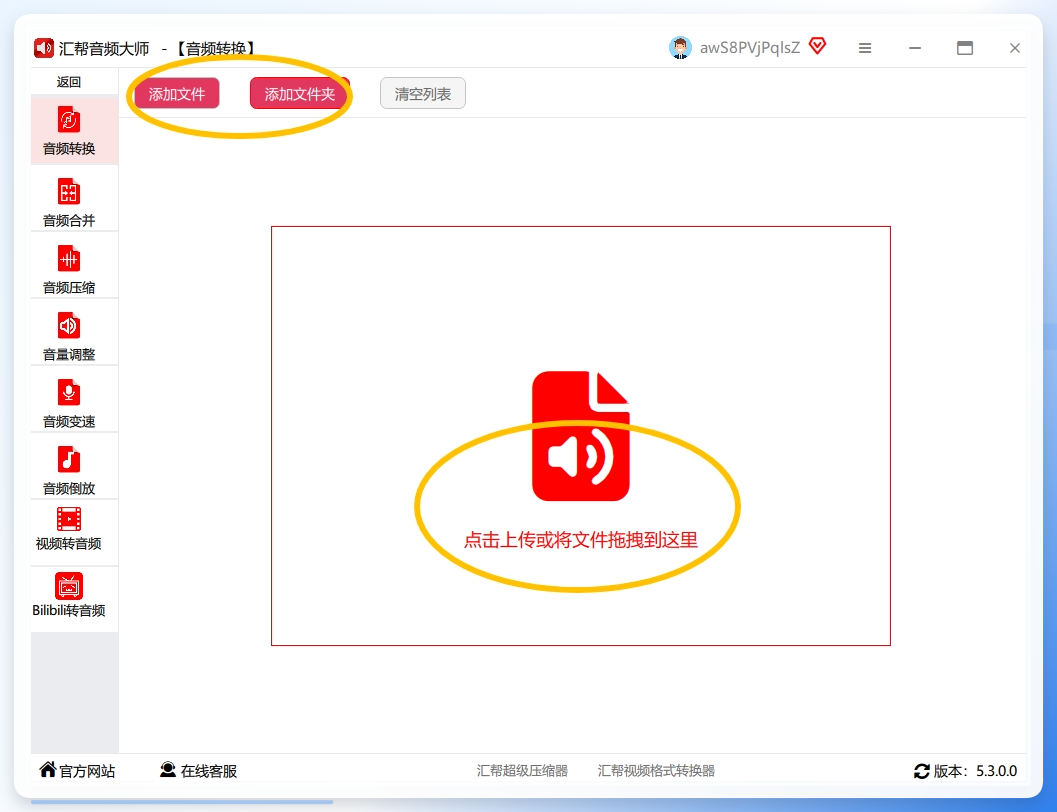Click the 添加文件 add file button
The height and width of the screenshot is (812, 1057).
pyautogui.click(x=177, y=94)
